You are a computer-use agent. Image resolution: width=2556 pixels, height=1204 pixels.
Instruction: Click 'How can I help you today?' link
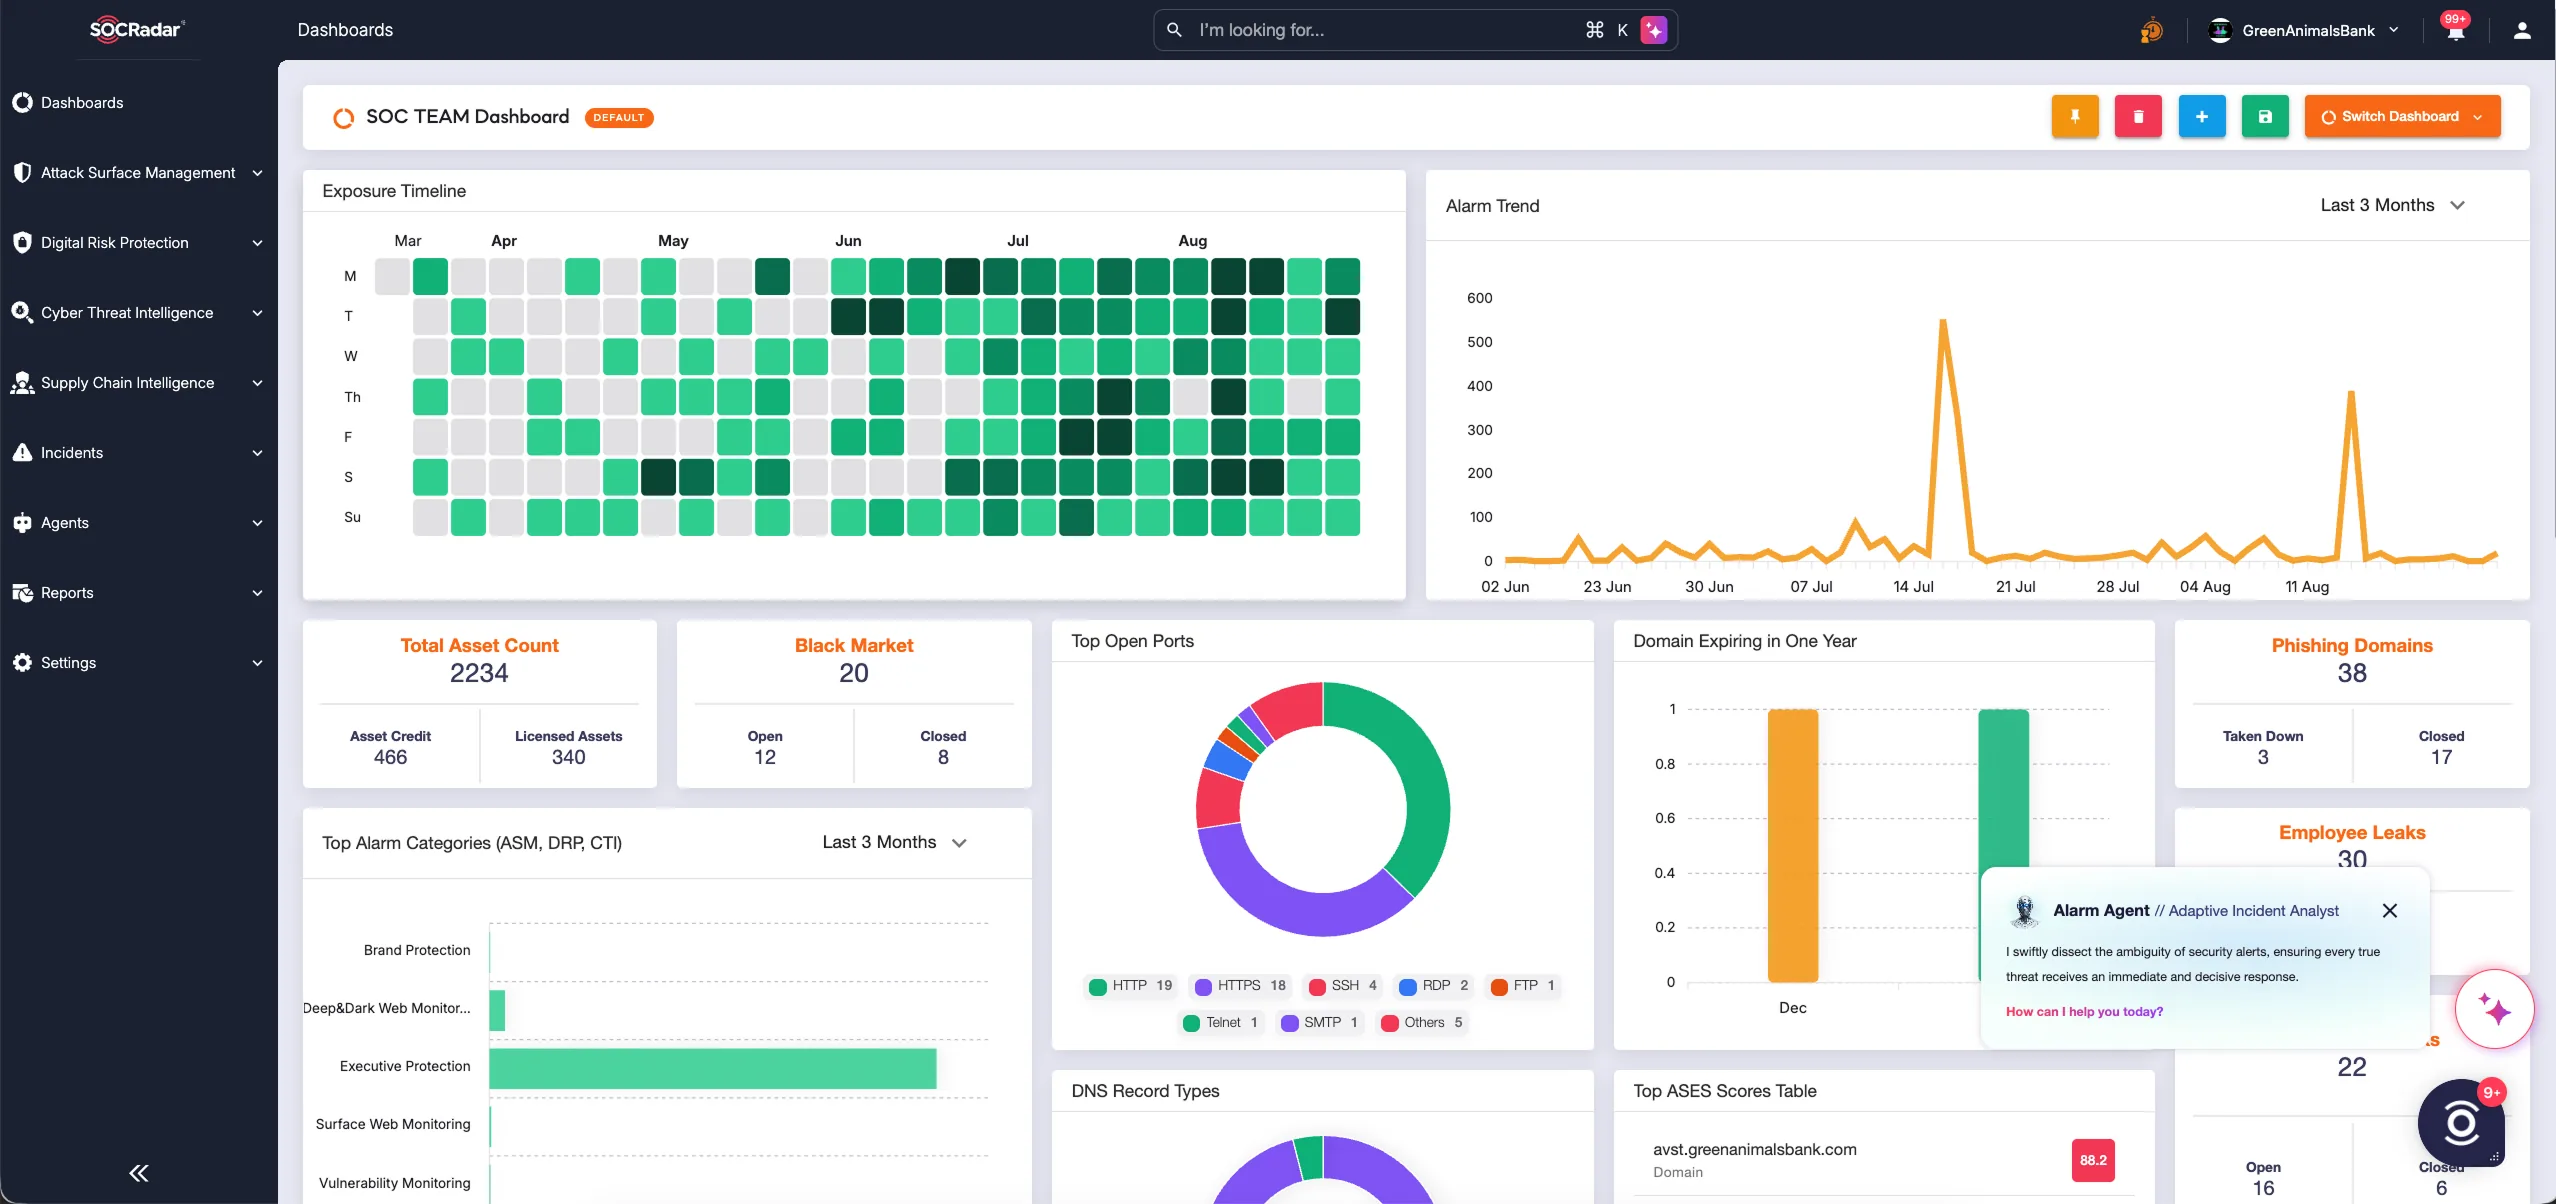pyautogui.click(x=2084, y=1011)
